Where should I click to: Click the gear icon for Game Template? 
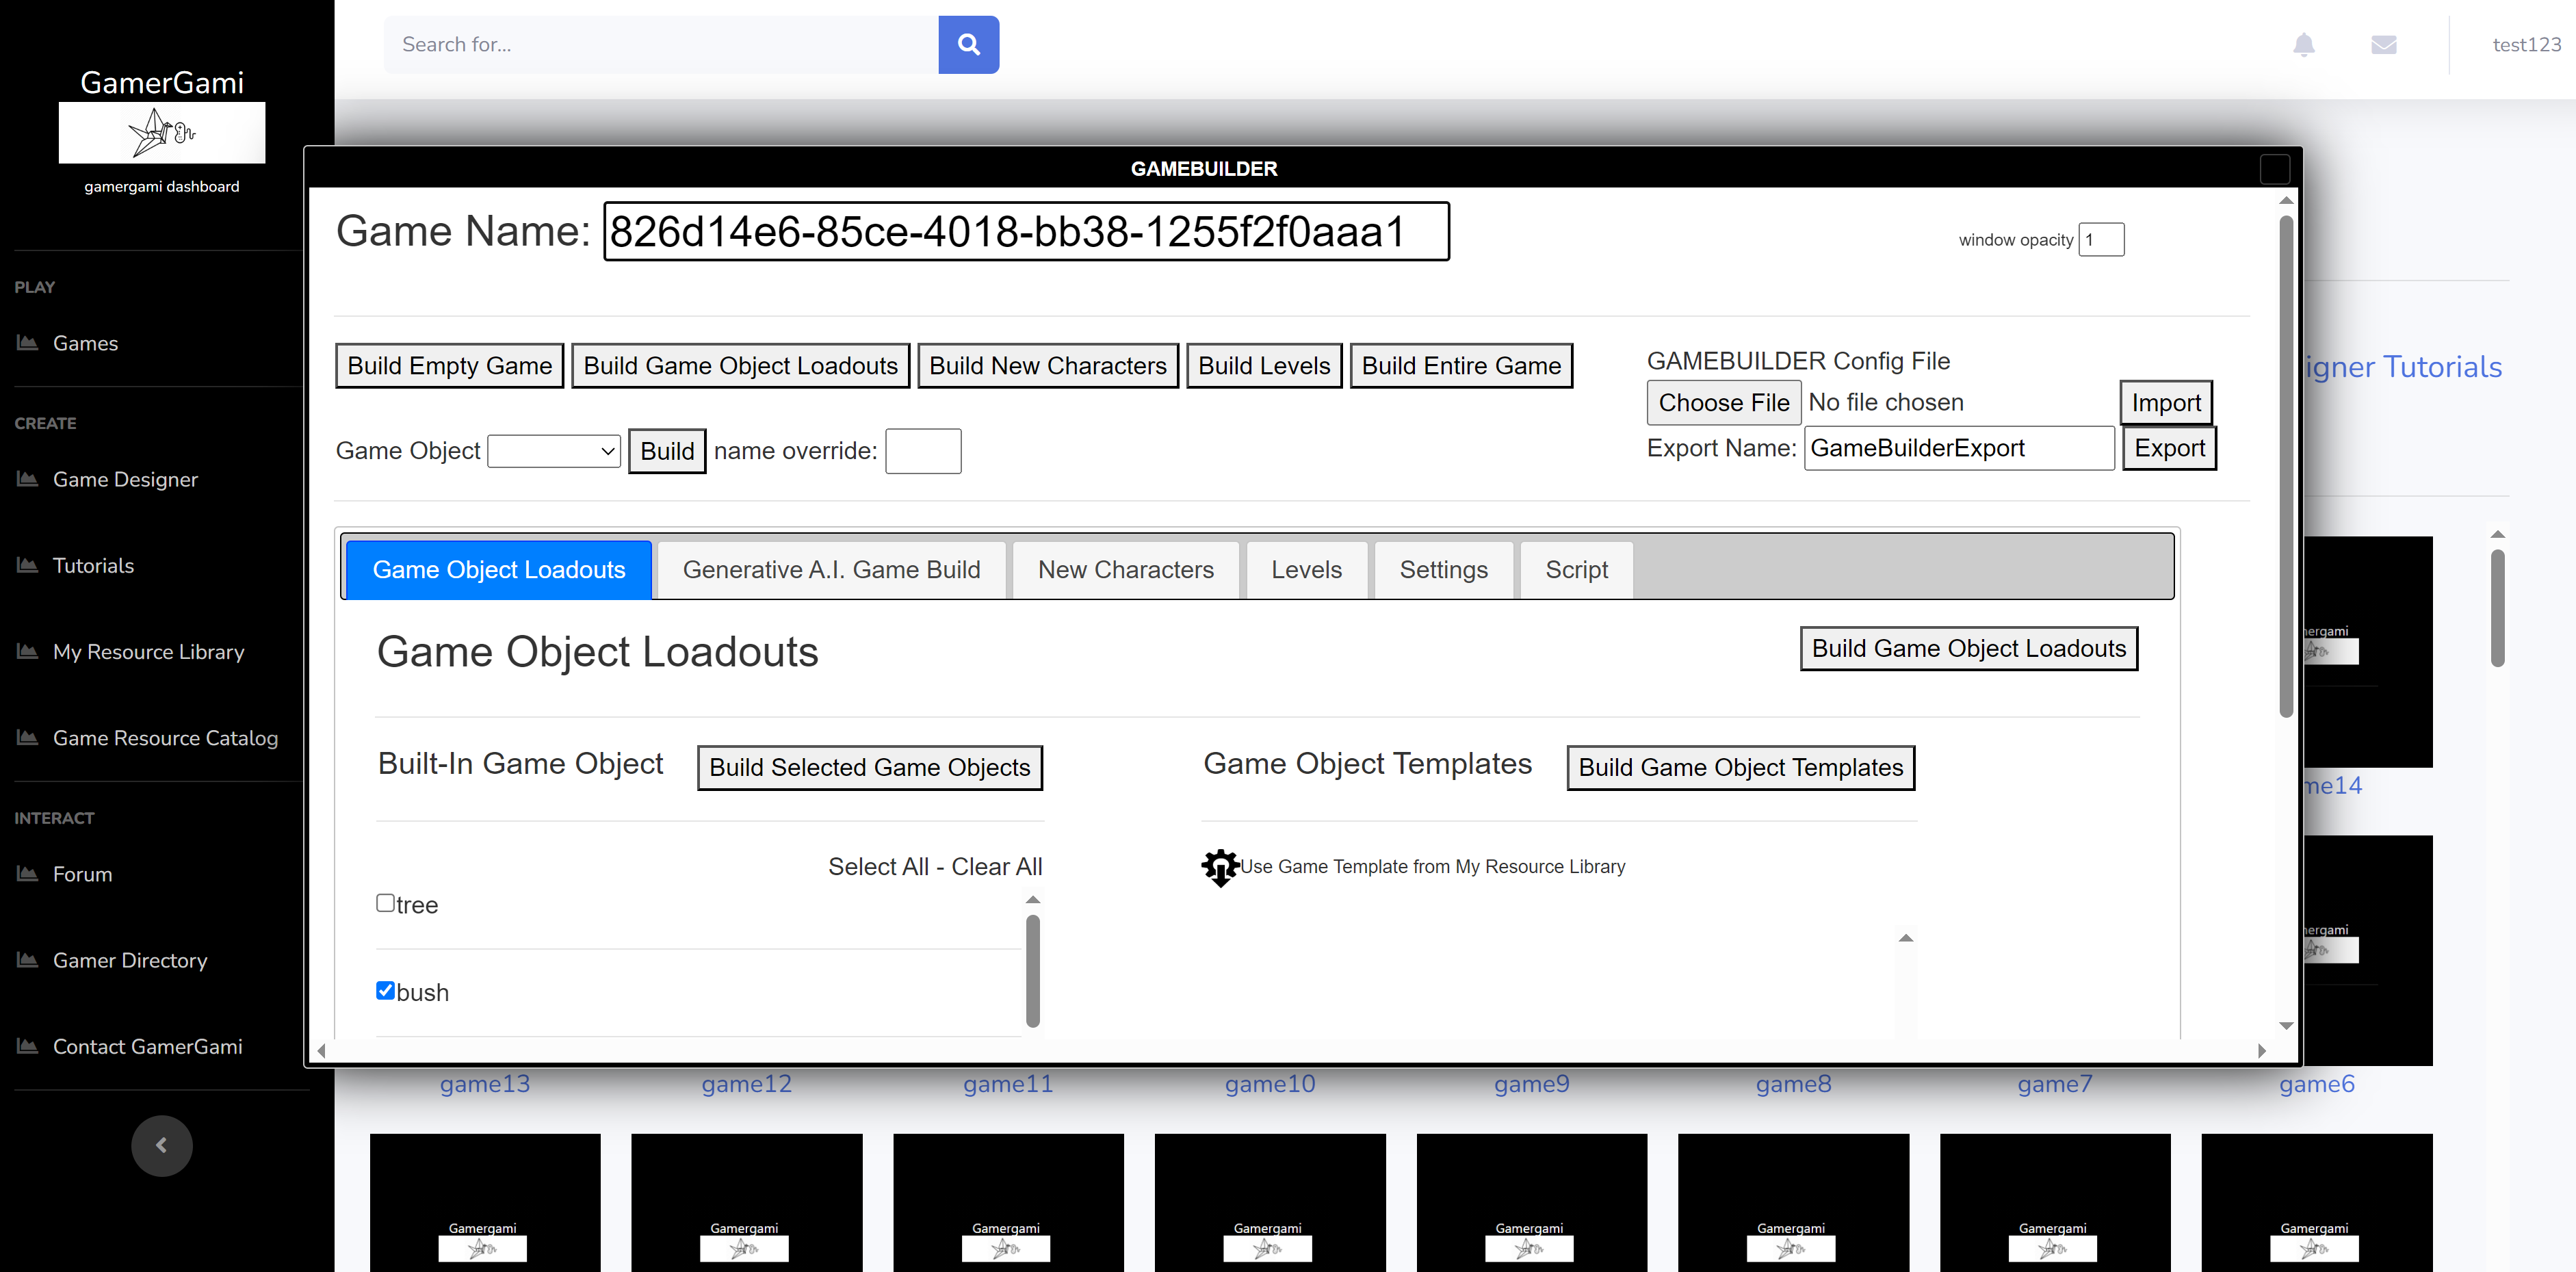pyautogui.click(x=1219, y=867)
